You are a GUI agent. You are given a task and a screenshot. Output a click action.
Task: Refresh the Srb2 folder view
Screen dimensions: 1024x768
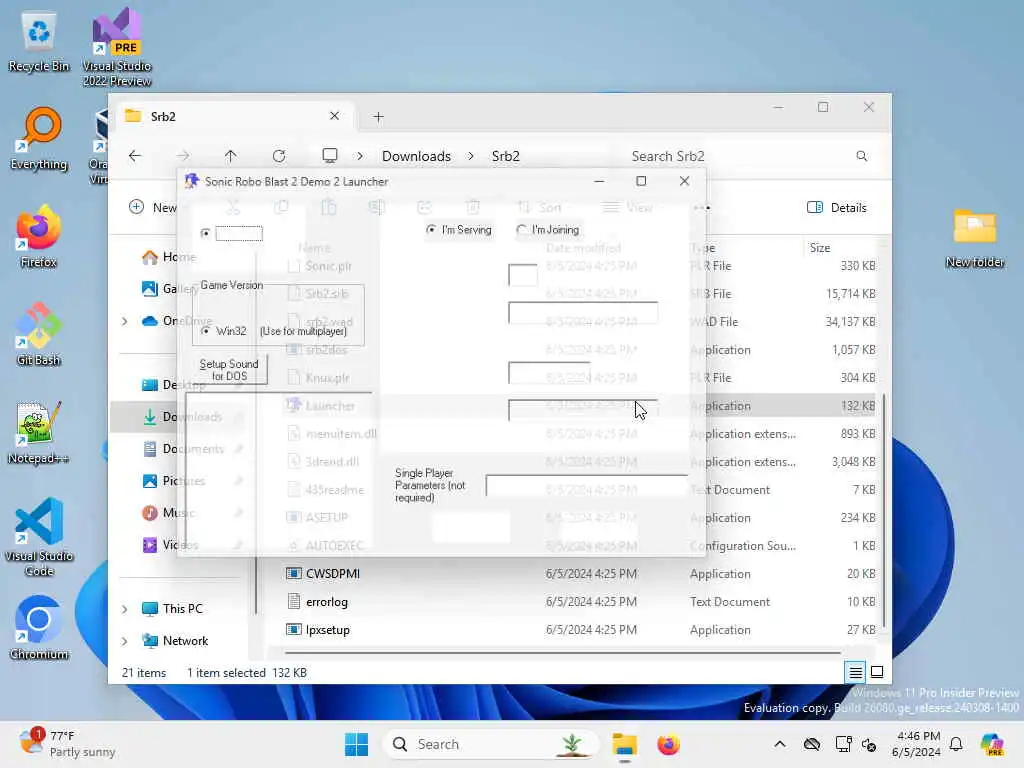click(x=279, y=156)
